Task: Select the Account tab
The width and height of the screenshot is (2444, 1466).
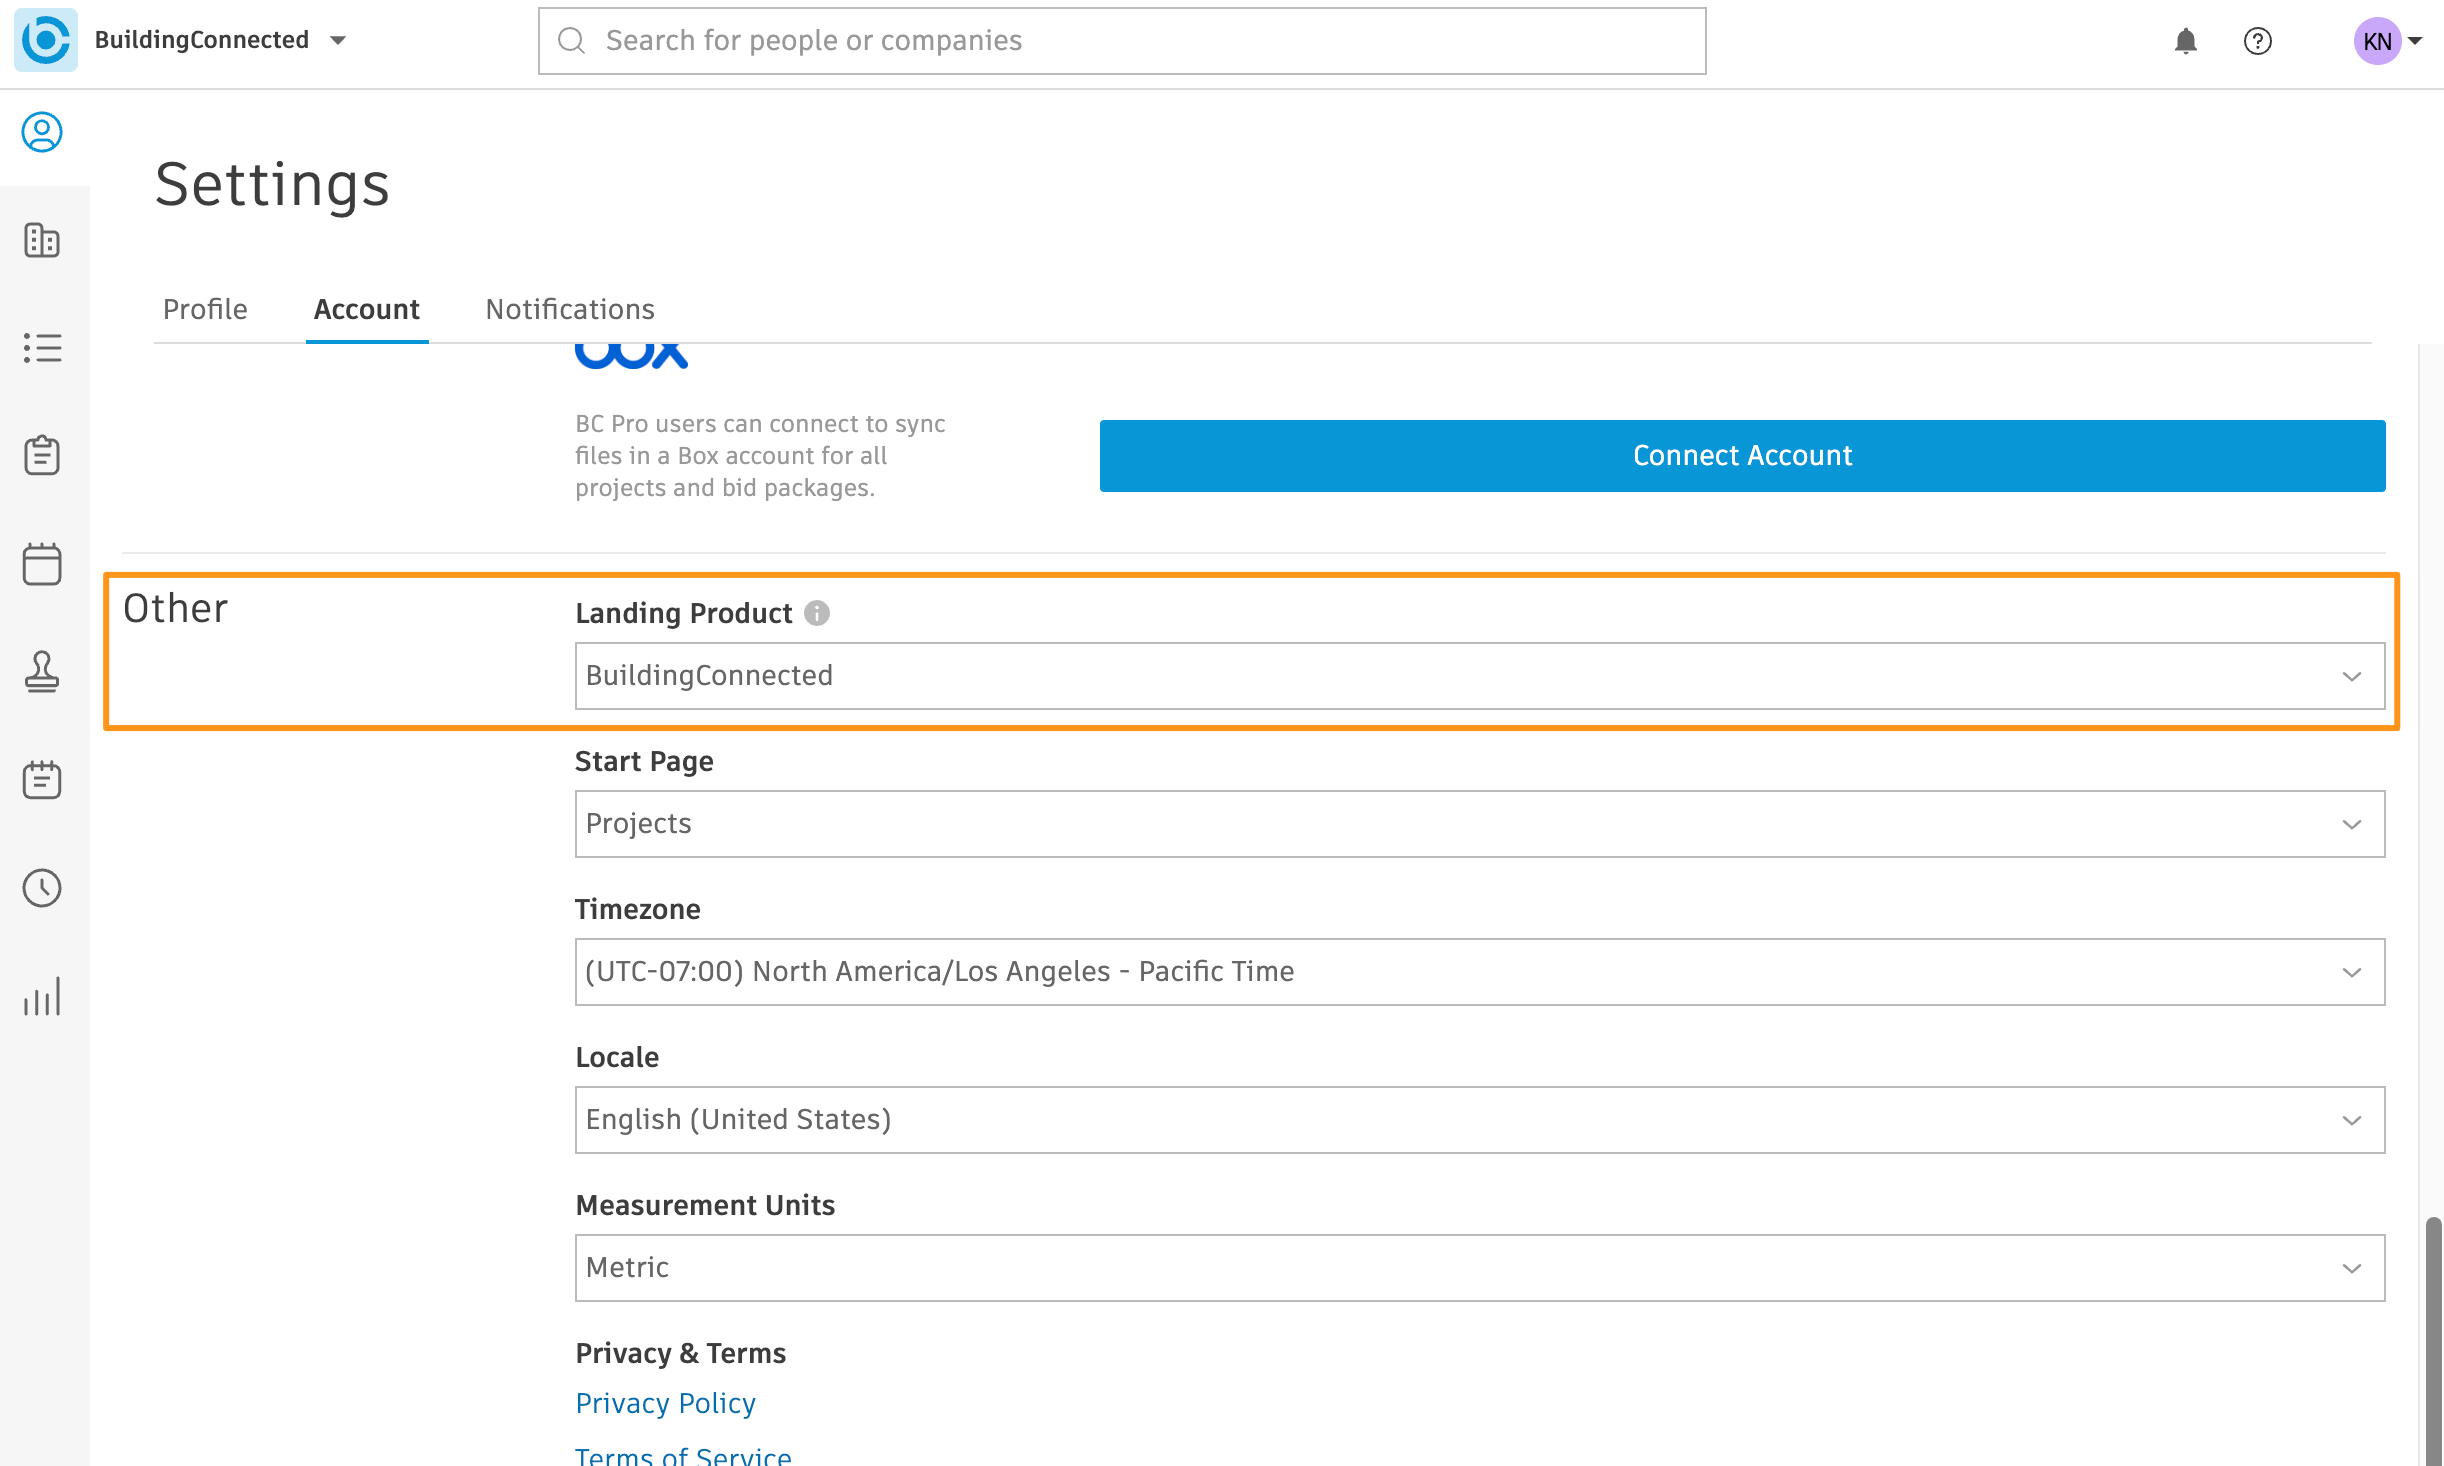Action: click(x=367, y=309)
